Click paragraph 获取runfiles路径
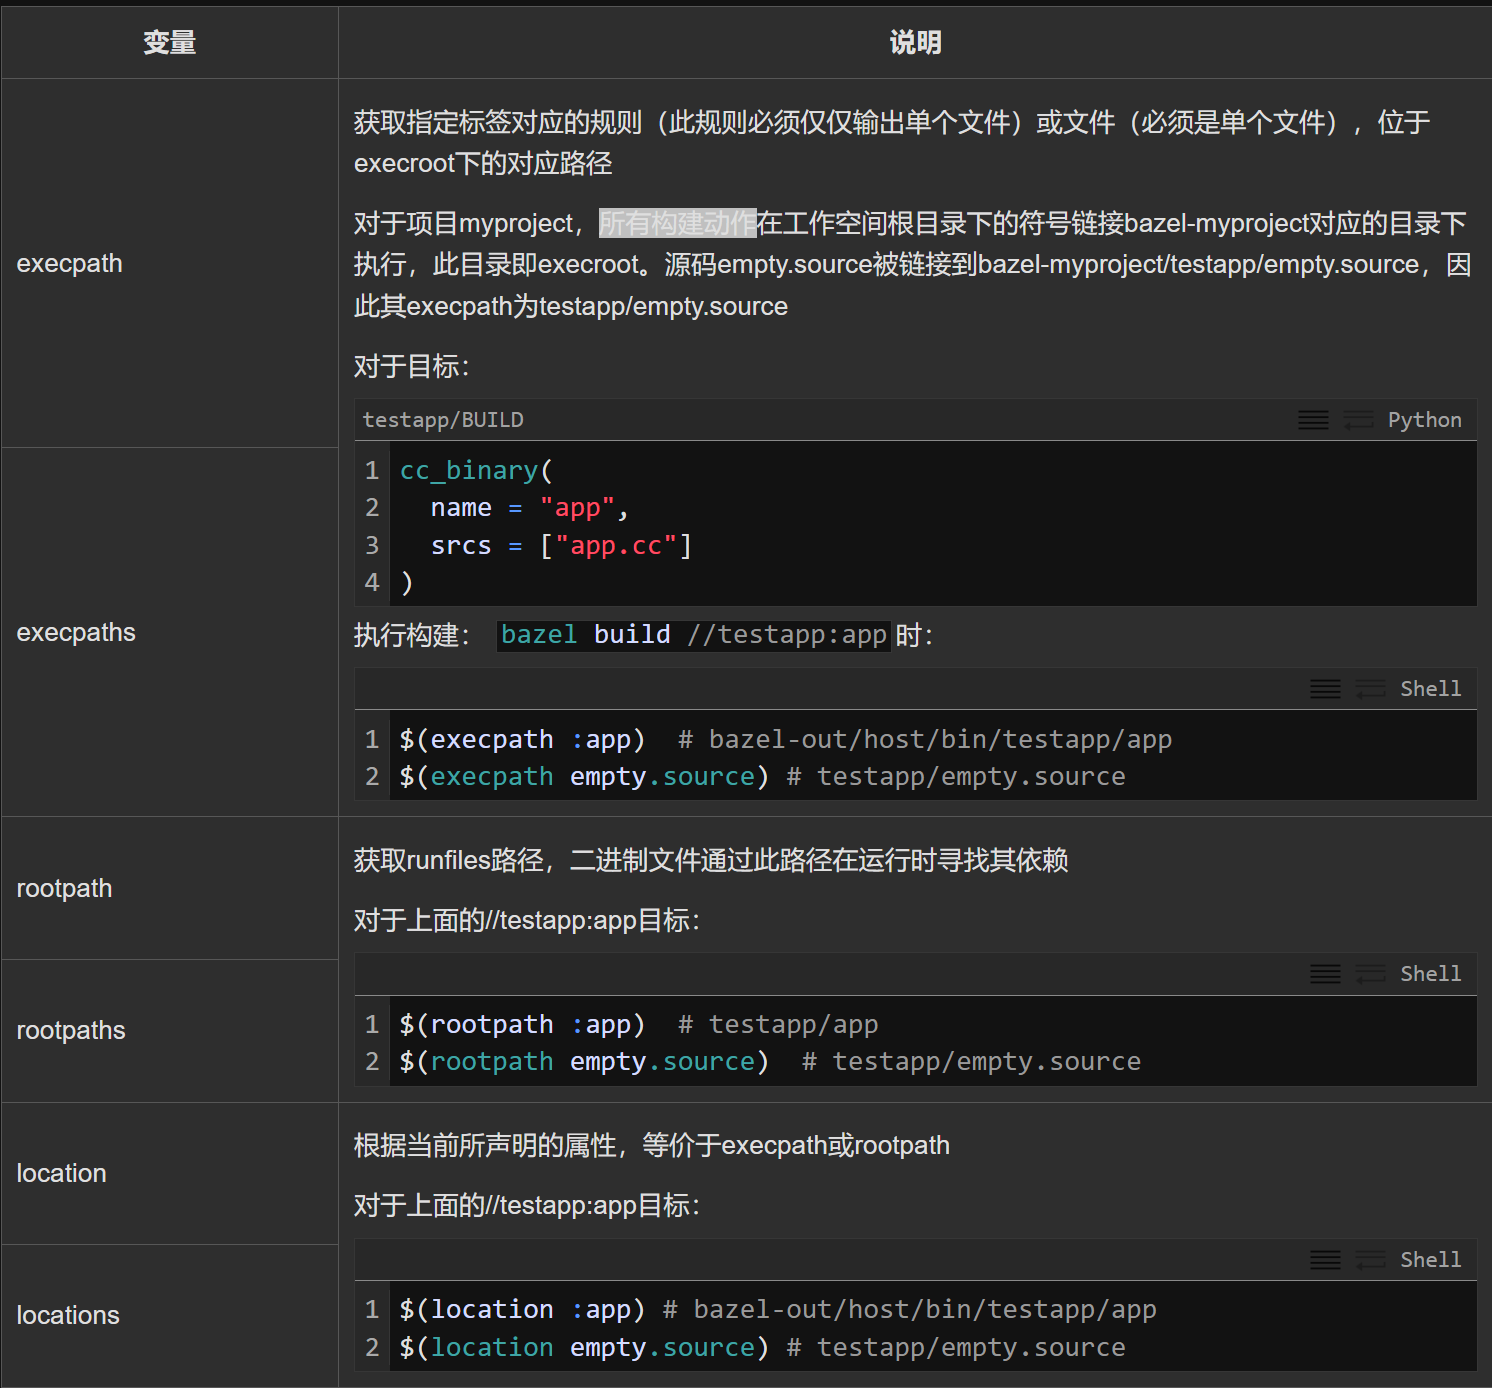Image resolution: width=1492 pixels, height=1388 pixels. [711, 860]
